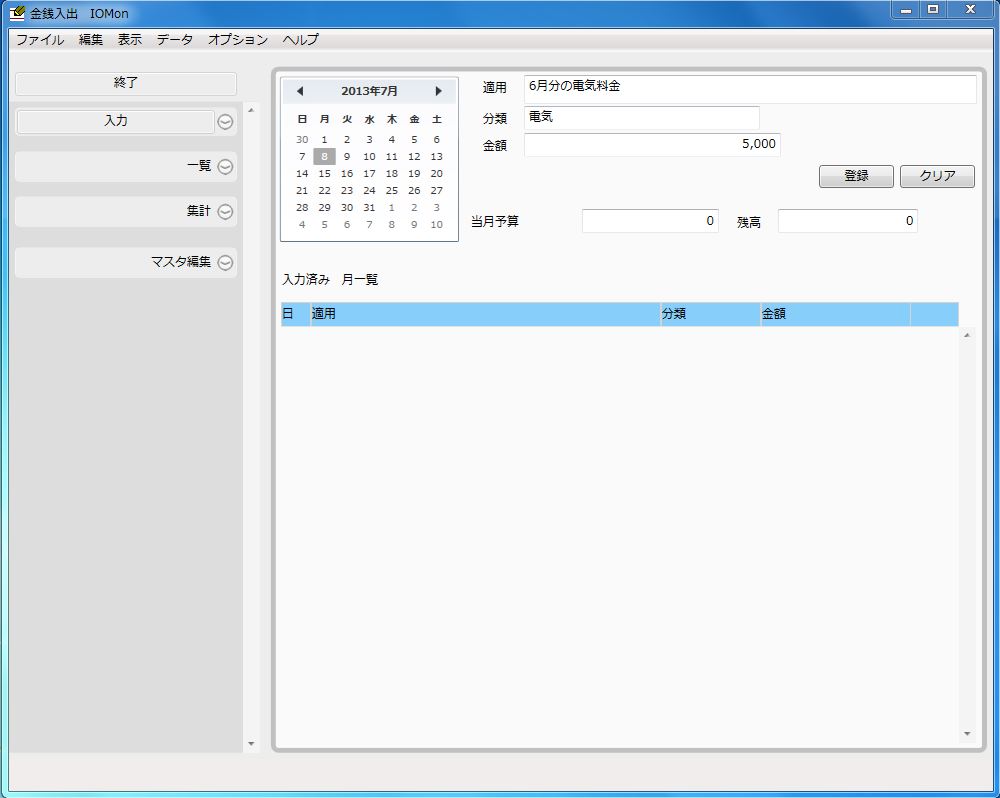Click the 適用 column header in table

pos(485,314)
